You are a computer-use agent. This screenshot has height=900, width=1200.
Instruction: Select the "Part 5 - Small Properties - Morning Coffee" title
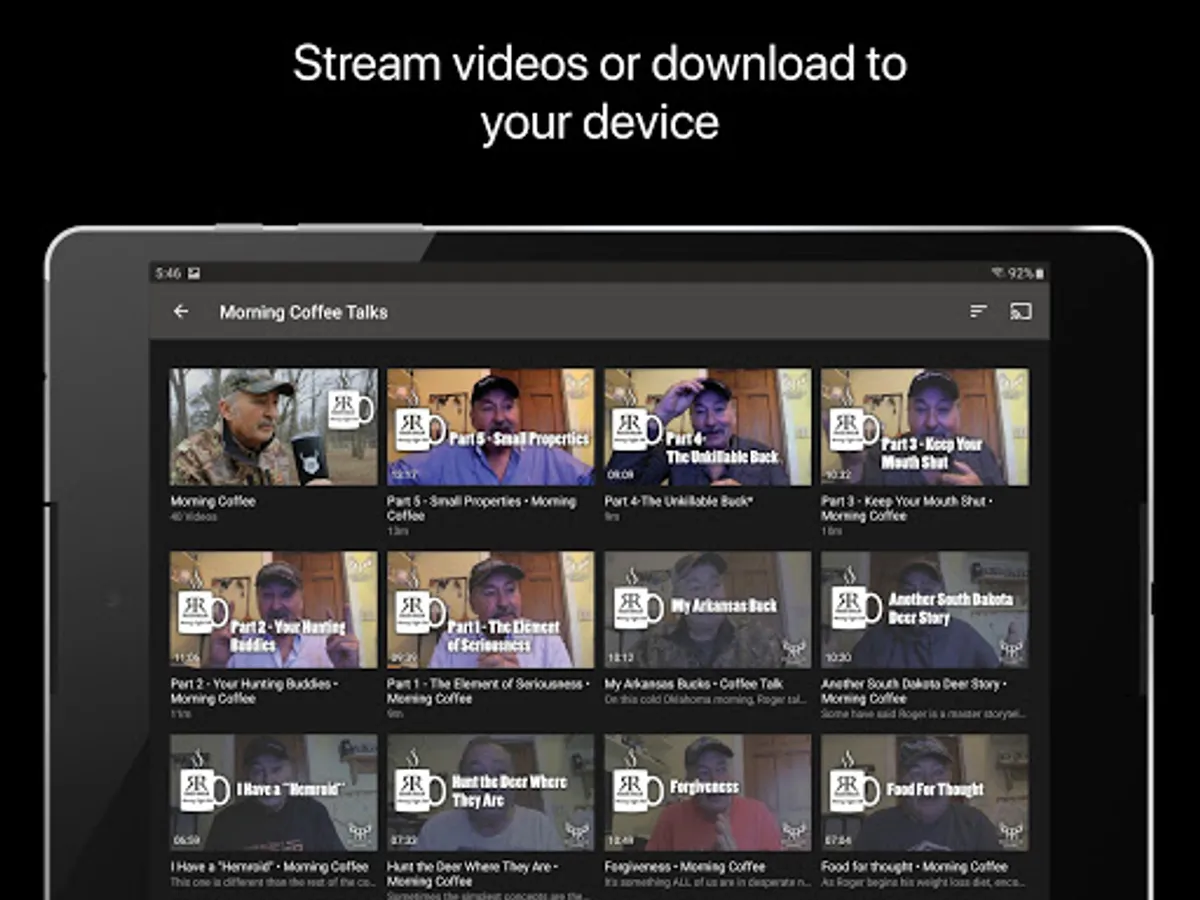[x=480, y=508]
